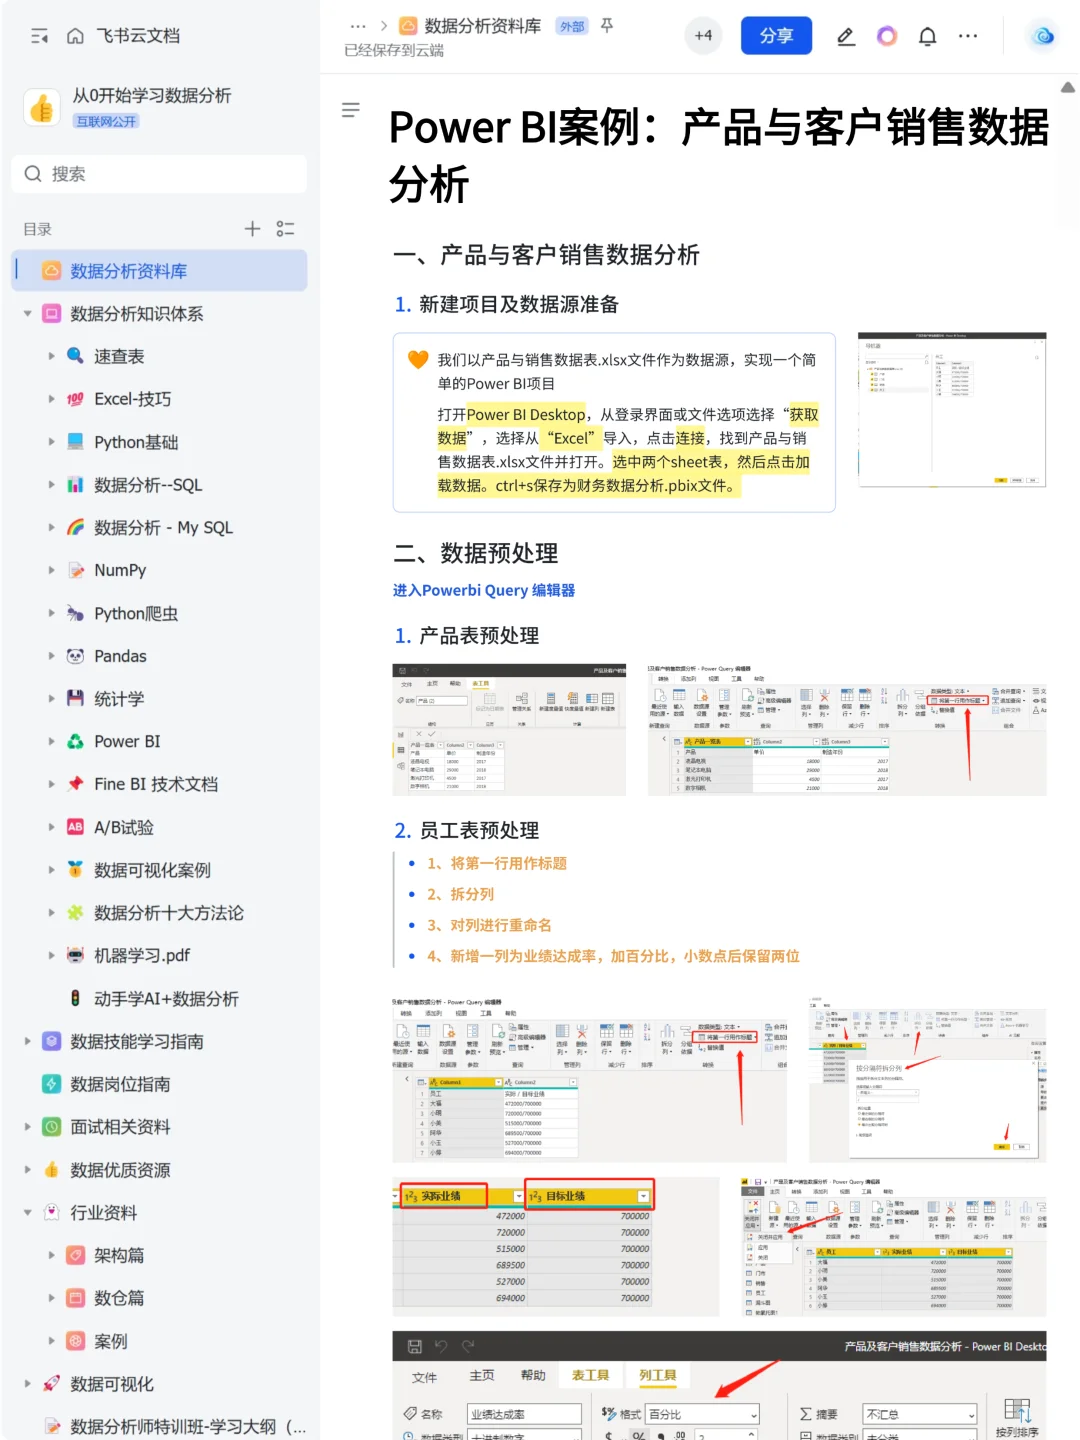
Task: Open the 机器学习.pdf file
Action: click(x=142, y=955)
